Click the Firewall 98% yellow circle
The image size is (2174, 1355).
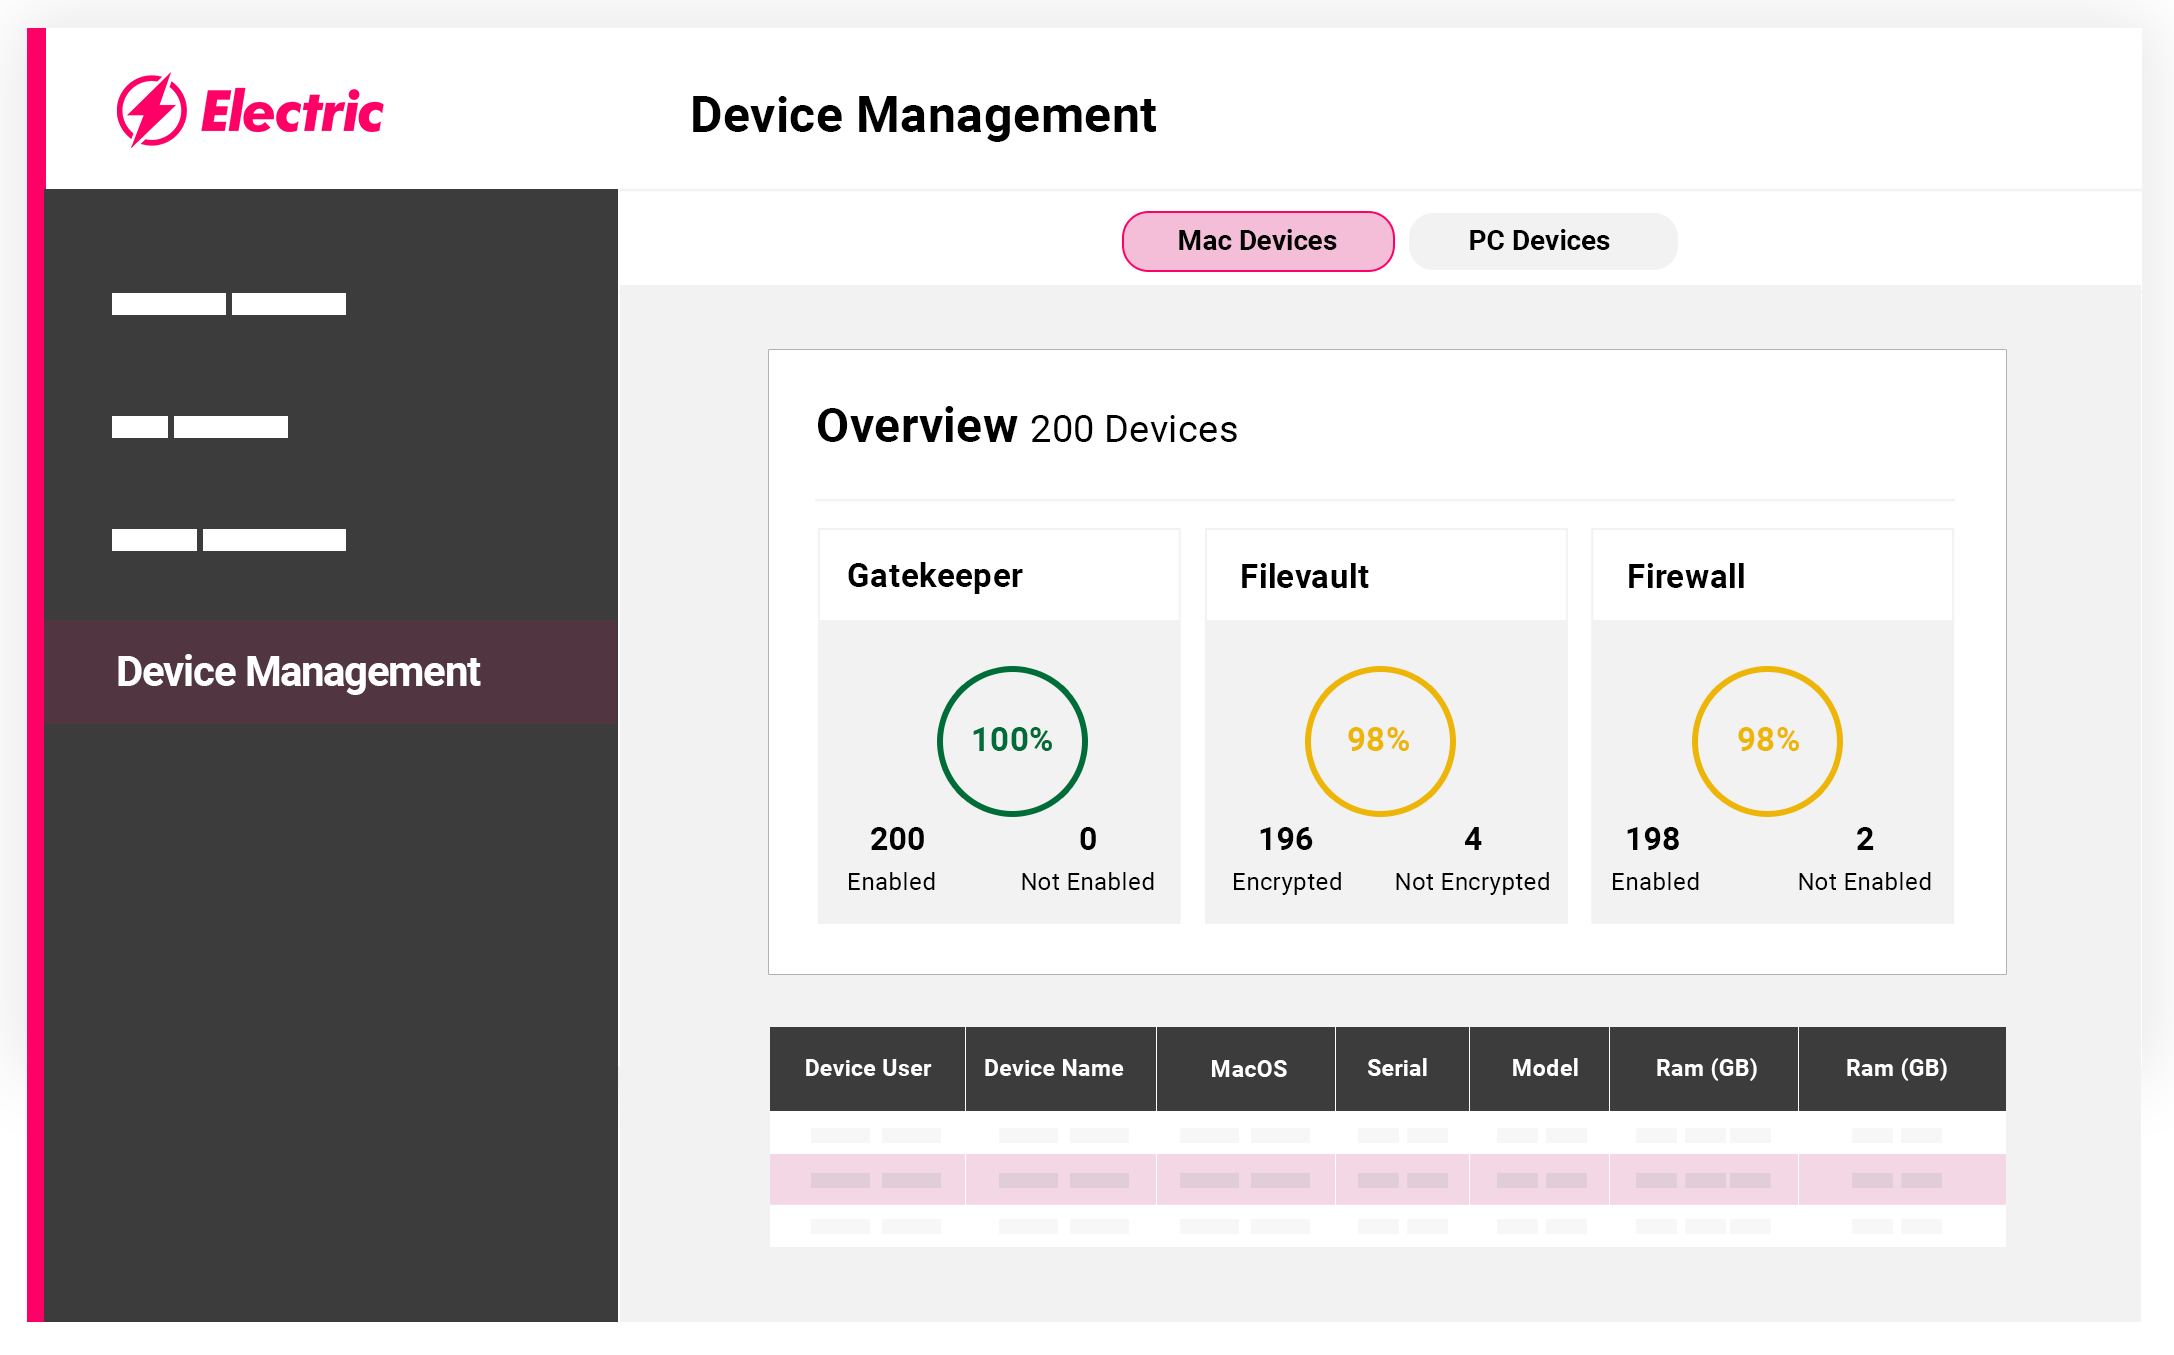pyautogui.click(x=1767, y=740)
